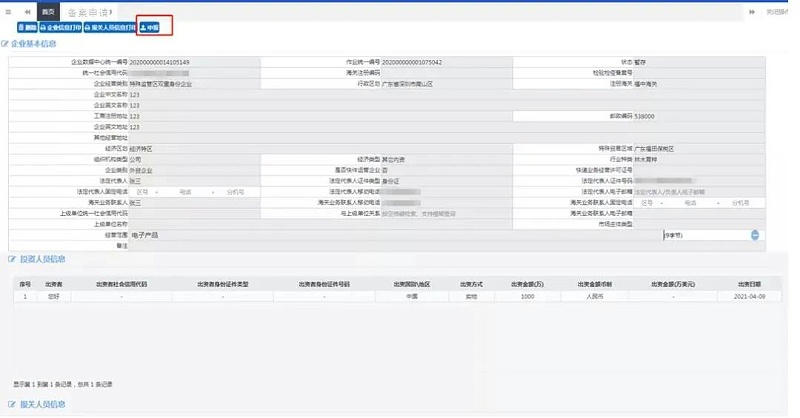Click the value 202000000014105149
Viewport: 800px width, 418px height.
coord(159,62)
